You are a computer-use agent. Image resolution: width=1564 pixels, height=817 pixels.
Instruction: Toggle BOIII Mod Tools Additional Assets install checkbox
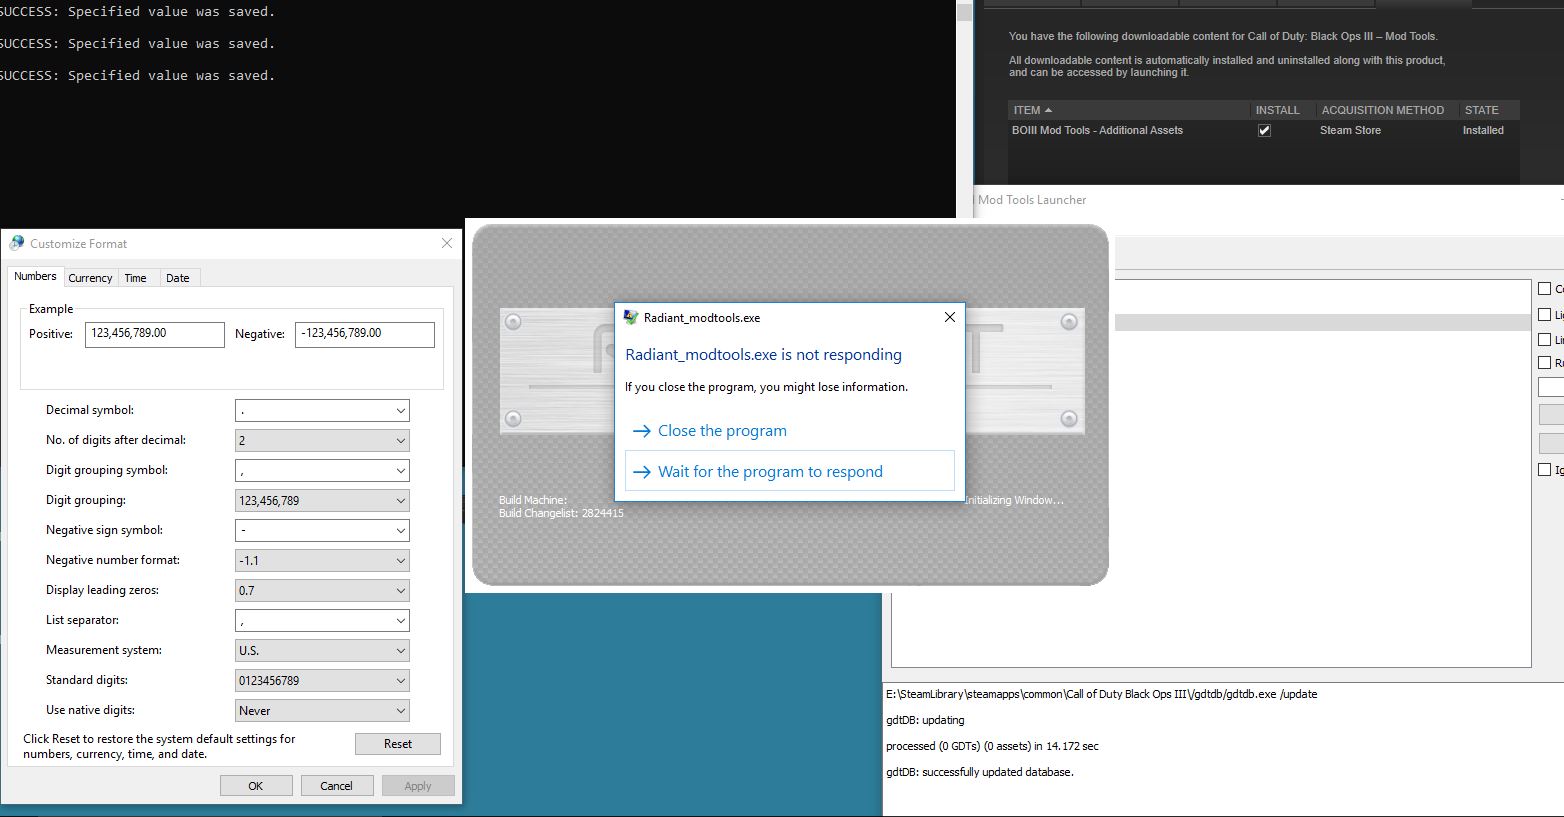pos(1264,130)
